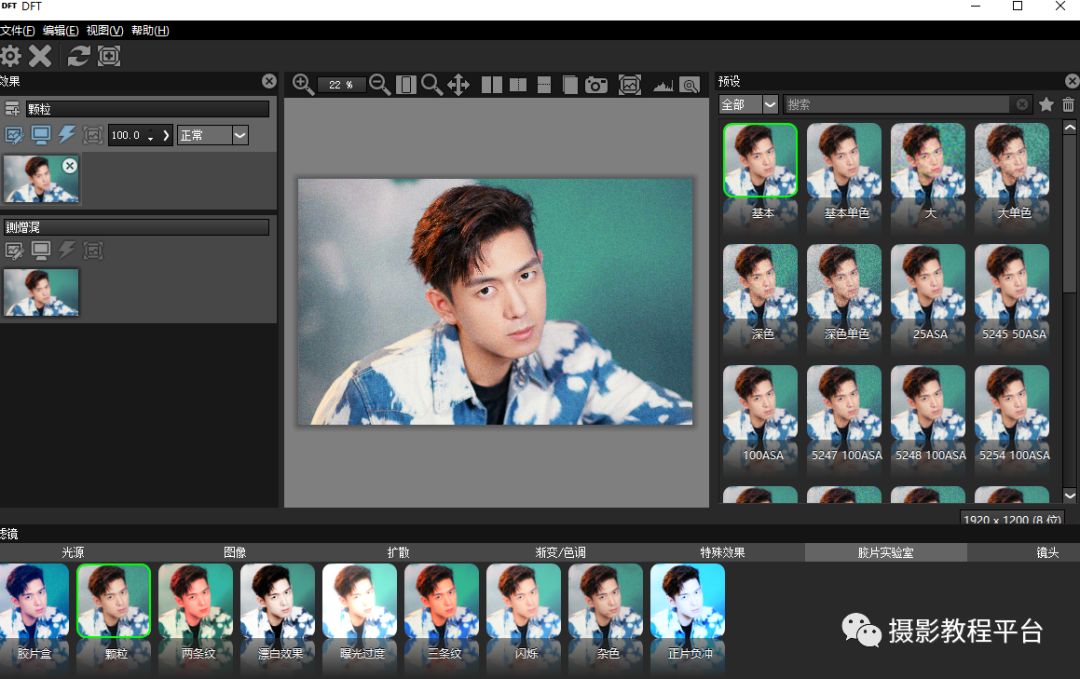Image resolution: width=1080 pixels, height=679 pixels.
Task: Click the reset arrows icon in toolbar
Action: [79, 56]
